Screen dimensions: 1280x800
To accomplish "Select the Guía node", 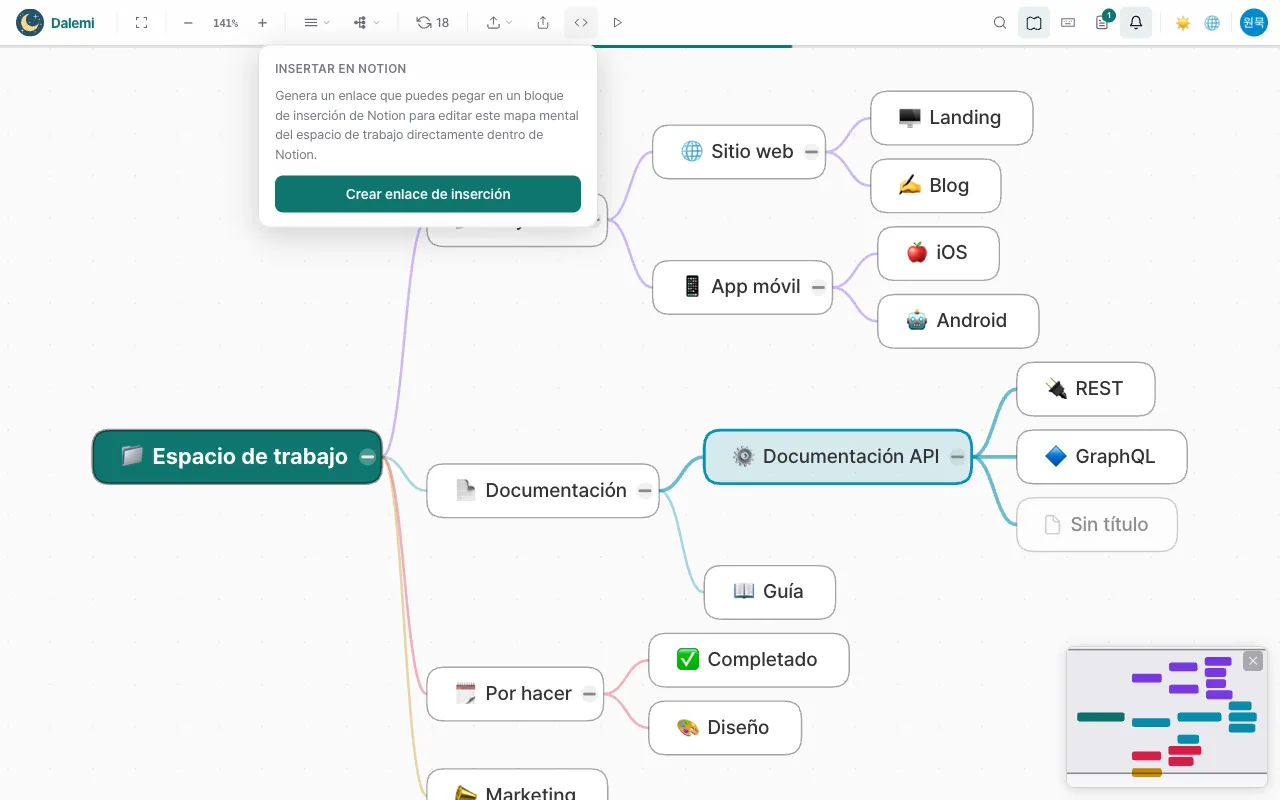I will point(769,592).
